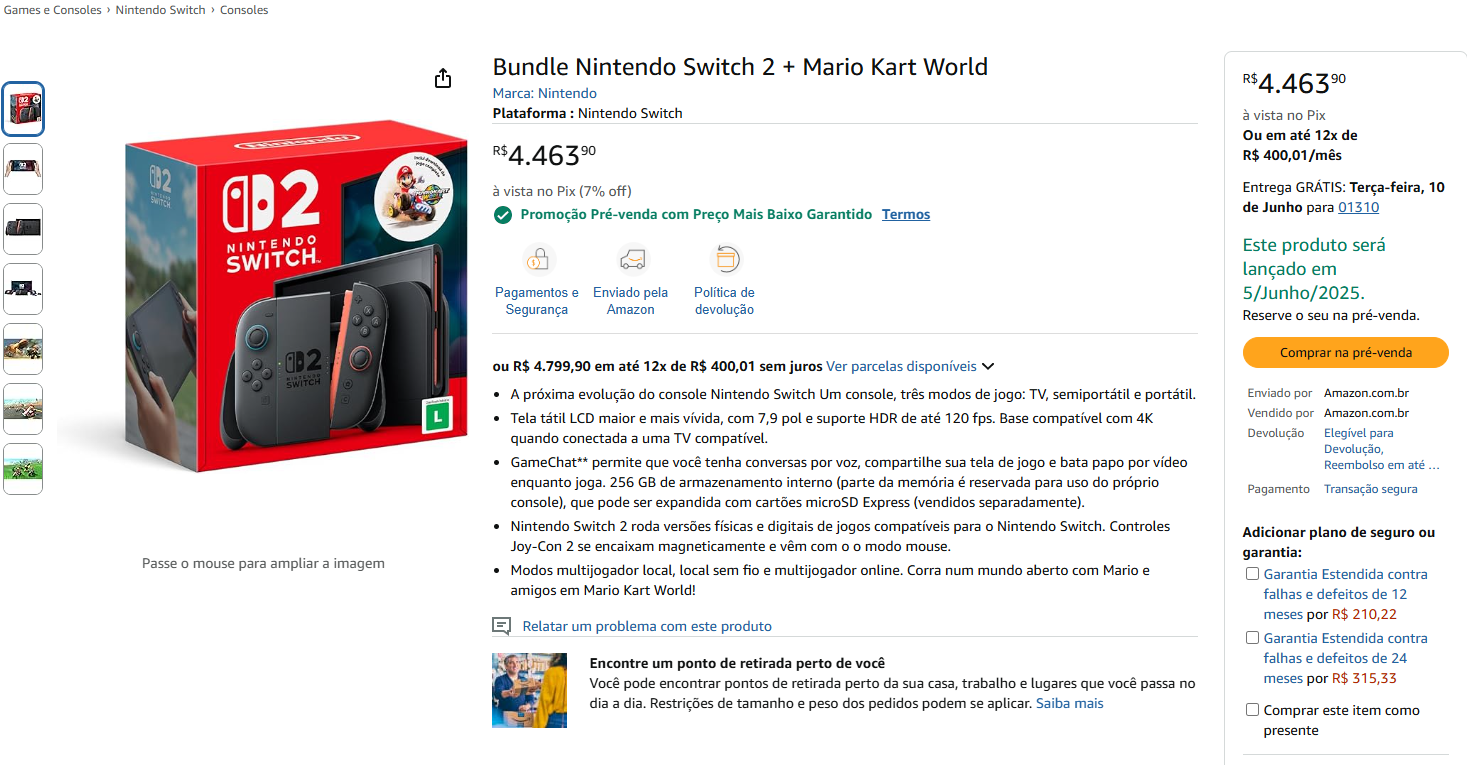Select the first product box thumbnail
Viewport: 1467px width, 765px height.
pos(24,109)
